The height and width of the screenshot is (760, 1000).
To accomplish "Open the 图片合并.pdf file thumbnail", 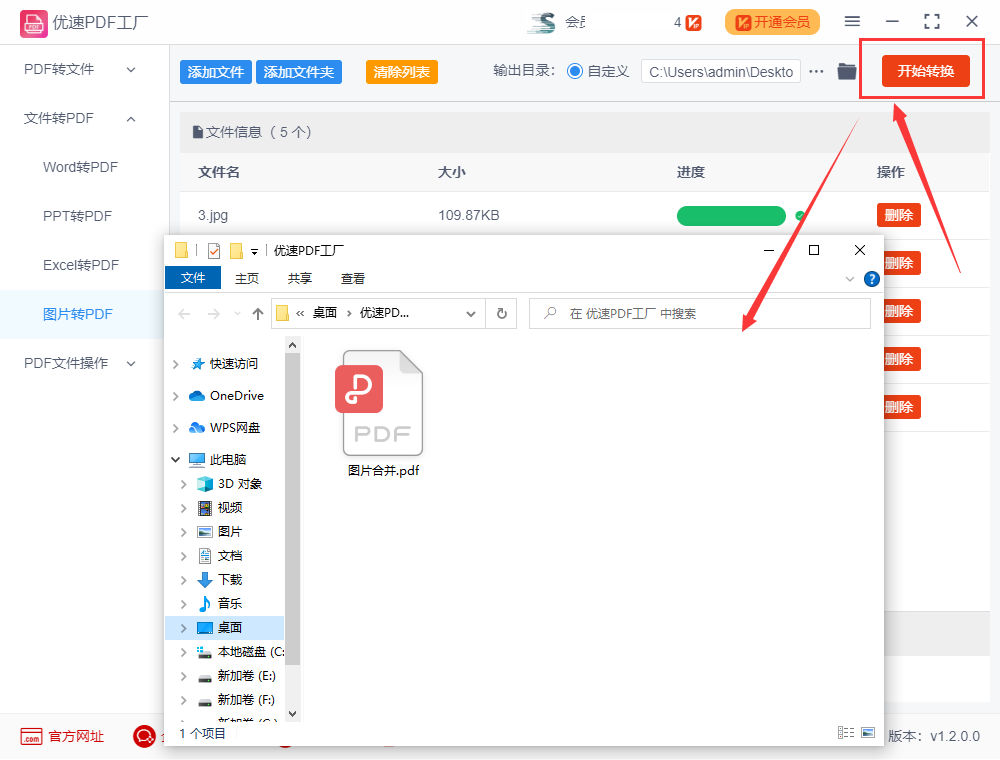I will click(381, 400).
